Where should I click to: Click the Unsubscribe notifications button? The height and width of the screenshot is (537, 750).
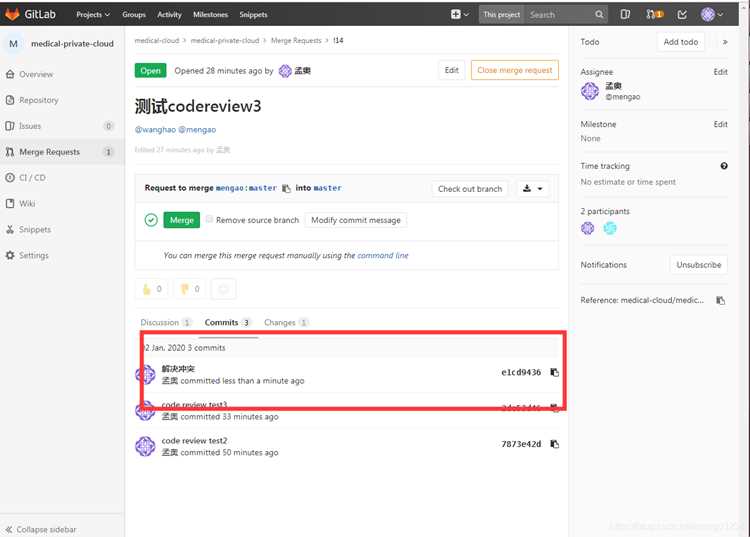pos(698,264)
